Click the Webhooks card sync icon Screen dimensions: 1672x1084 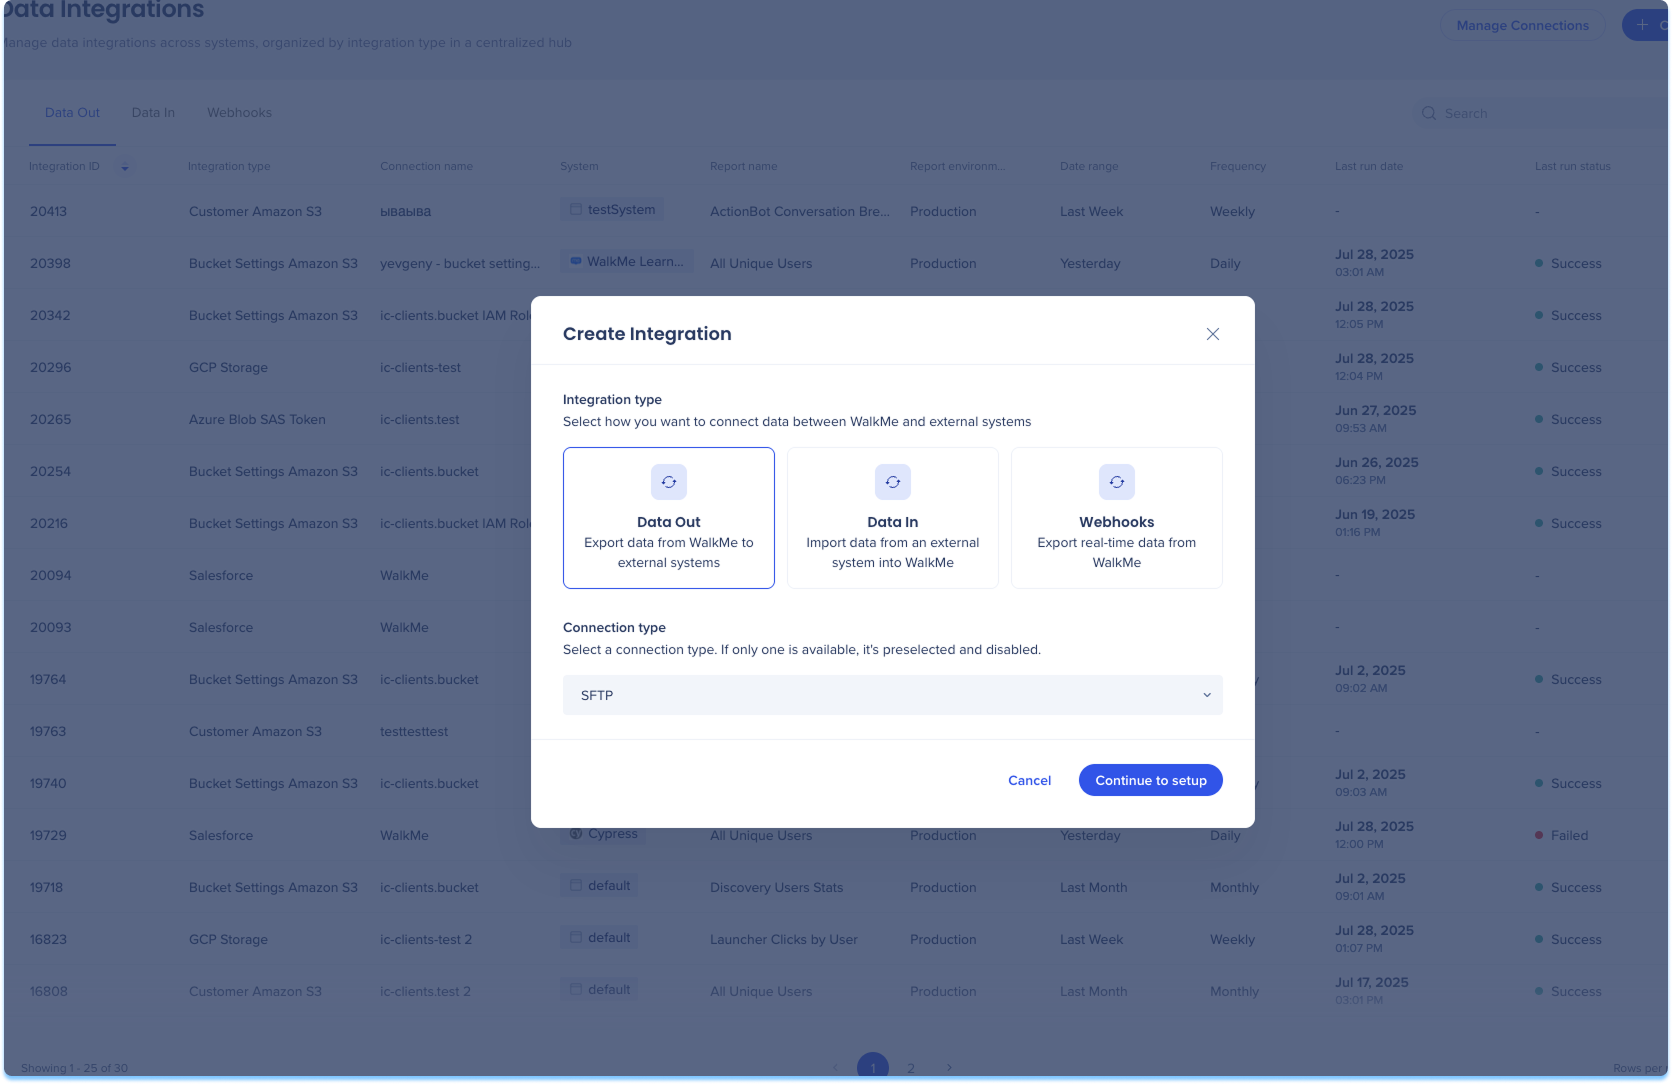click(1116, 482)
